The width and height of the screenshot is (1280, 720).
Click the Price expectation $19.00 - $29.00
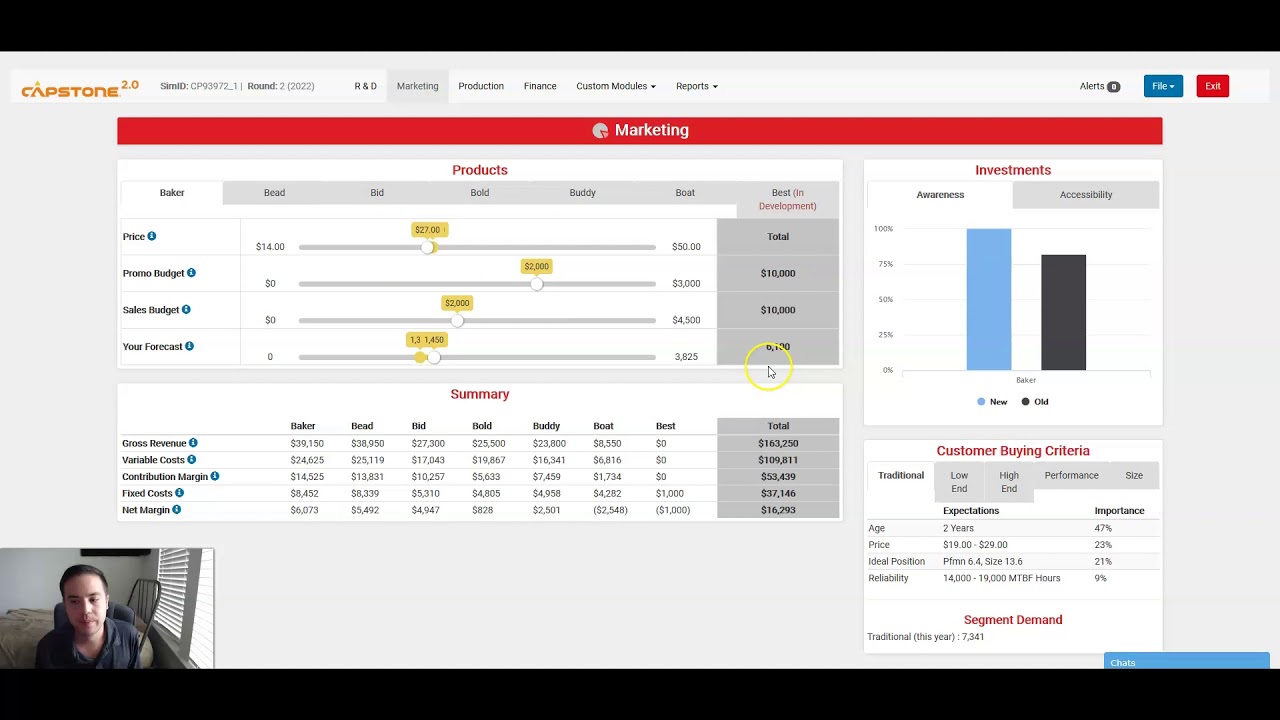click(x=975, y=545)
